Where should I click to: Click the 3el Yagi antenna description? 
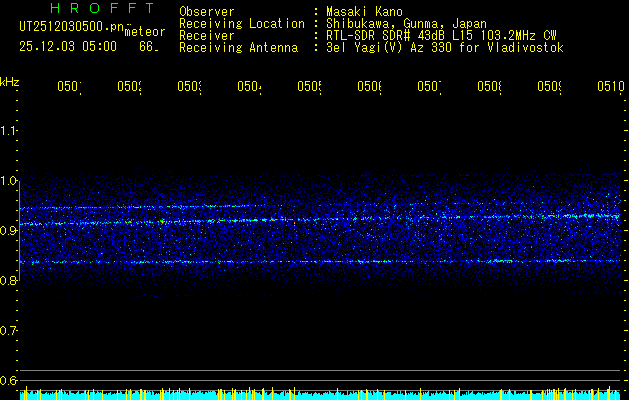445,48
